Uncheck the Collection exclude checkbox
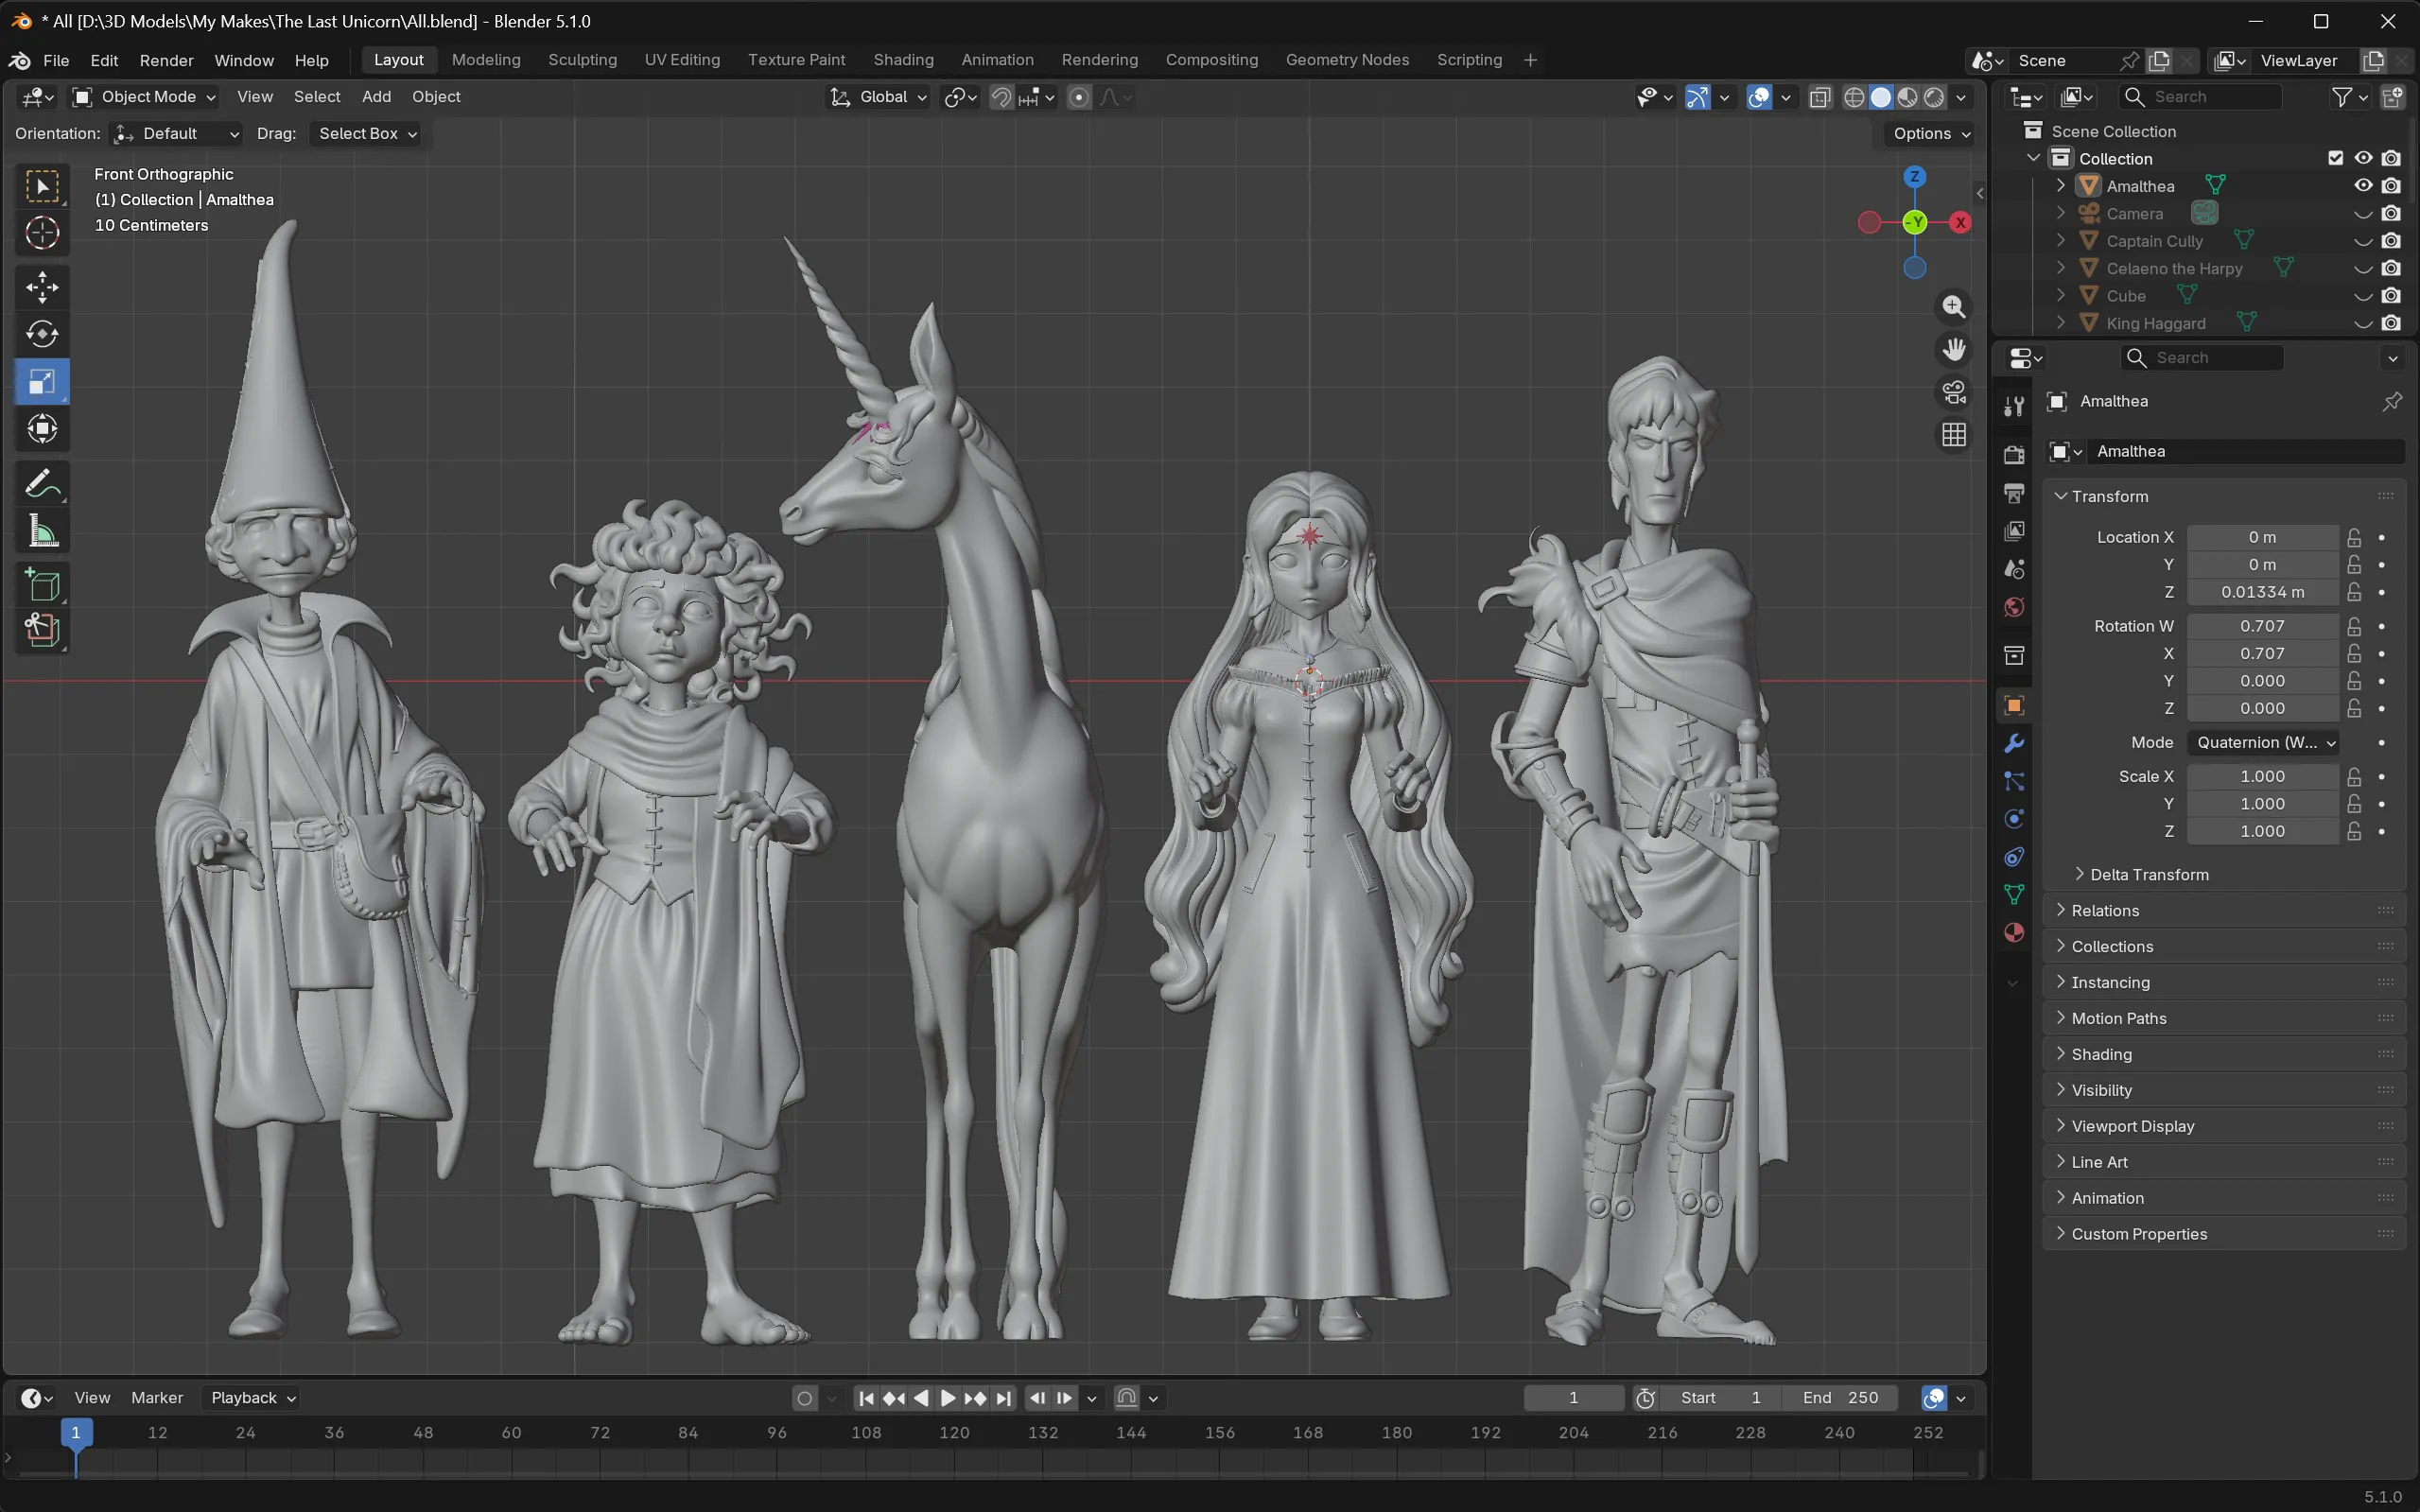Viewport: 2420px width, 1512px height. pos(2336,158)
